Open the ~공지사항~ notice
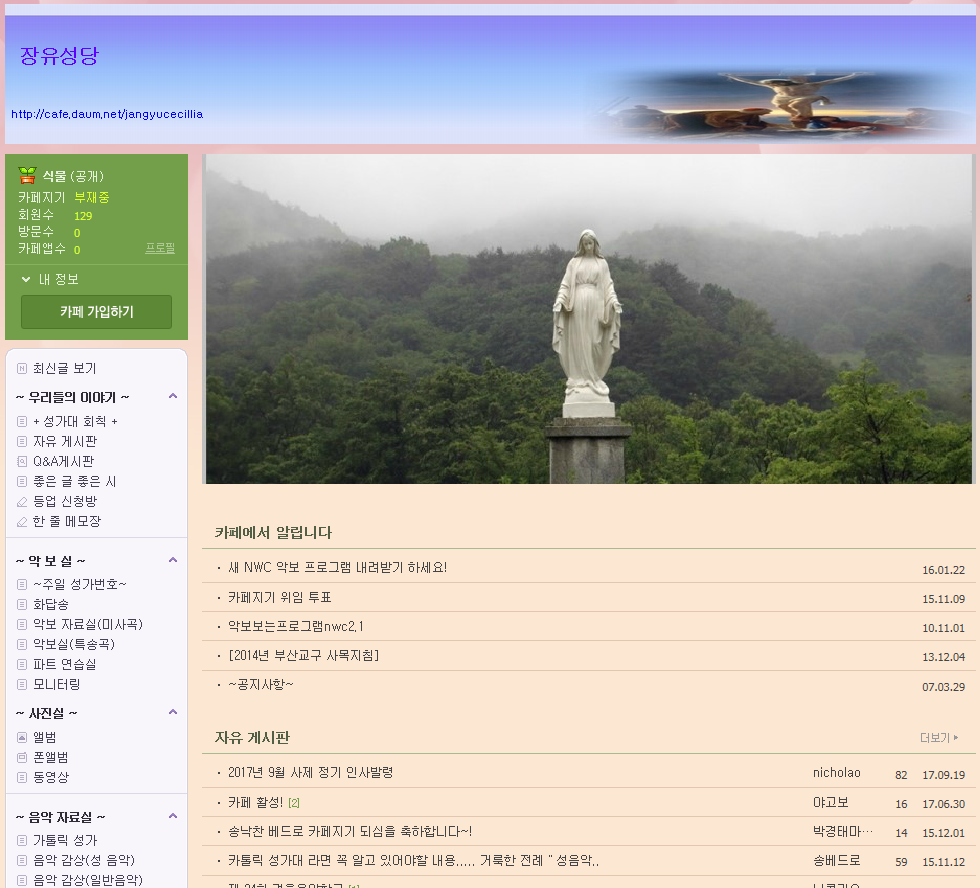Viewport: 980px width, 888px height. coord(261,684)
